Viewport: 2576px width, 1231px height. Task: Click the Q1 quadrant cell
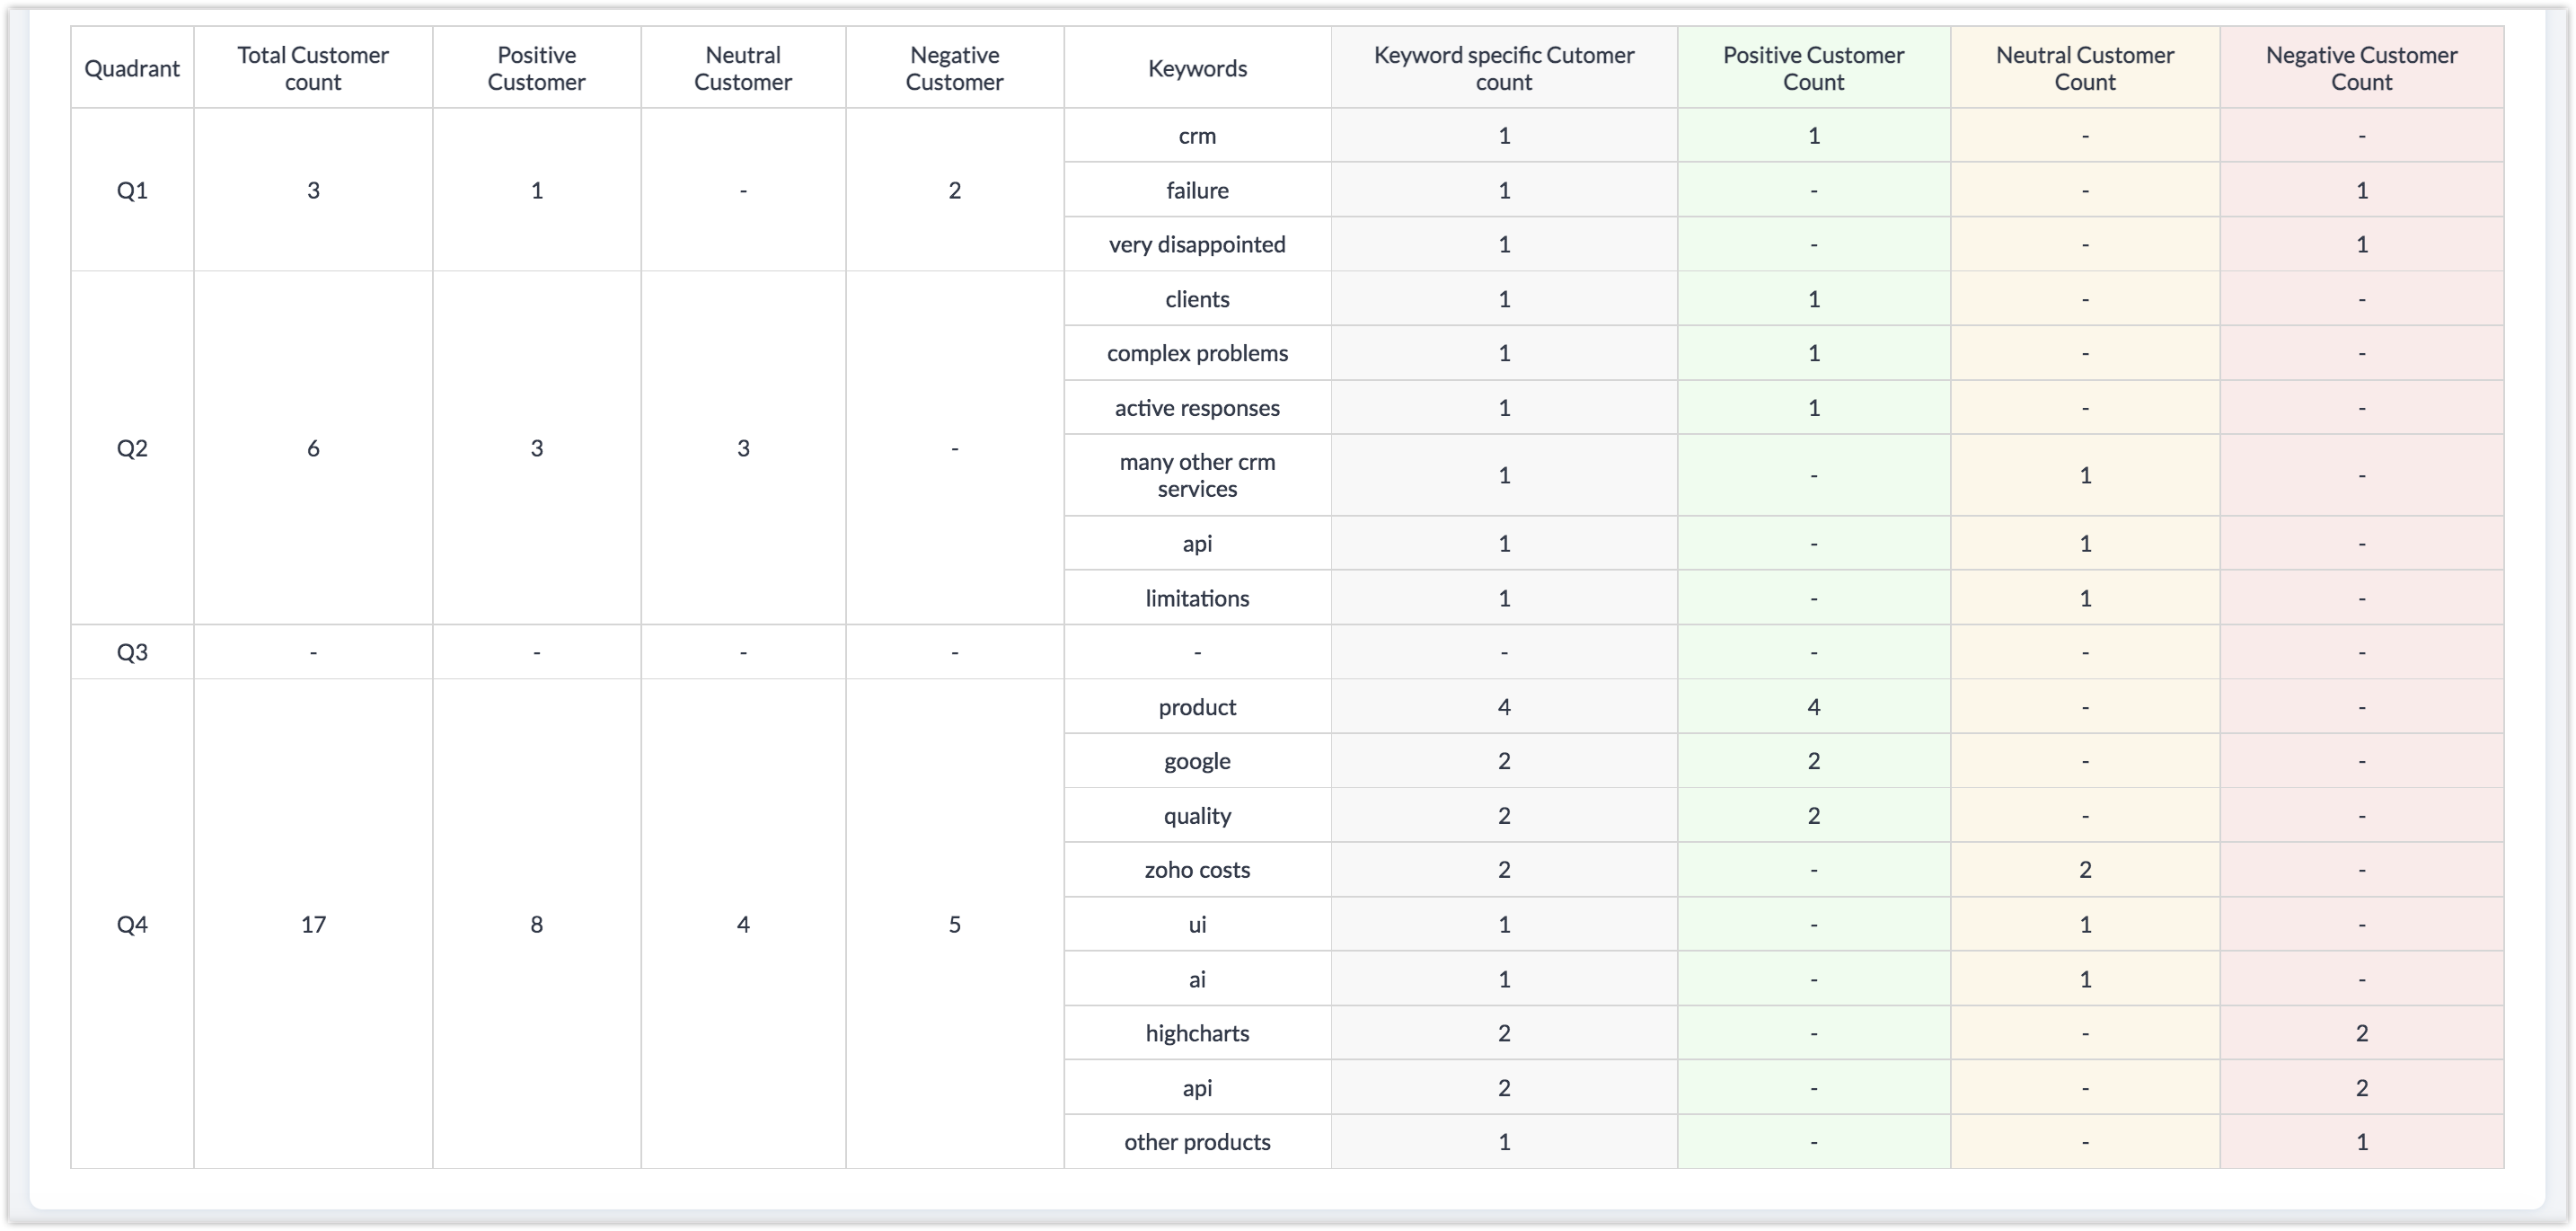[132, 190]
